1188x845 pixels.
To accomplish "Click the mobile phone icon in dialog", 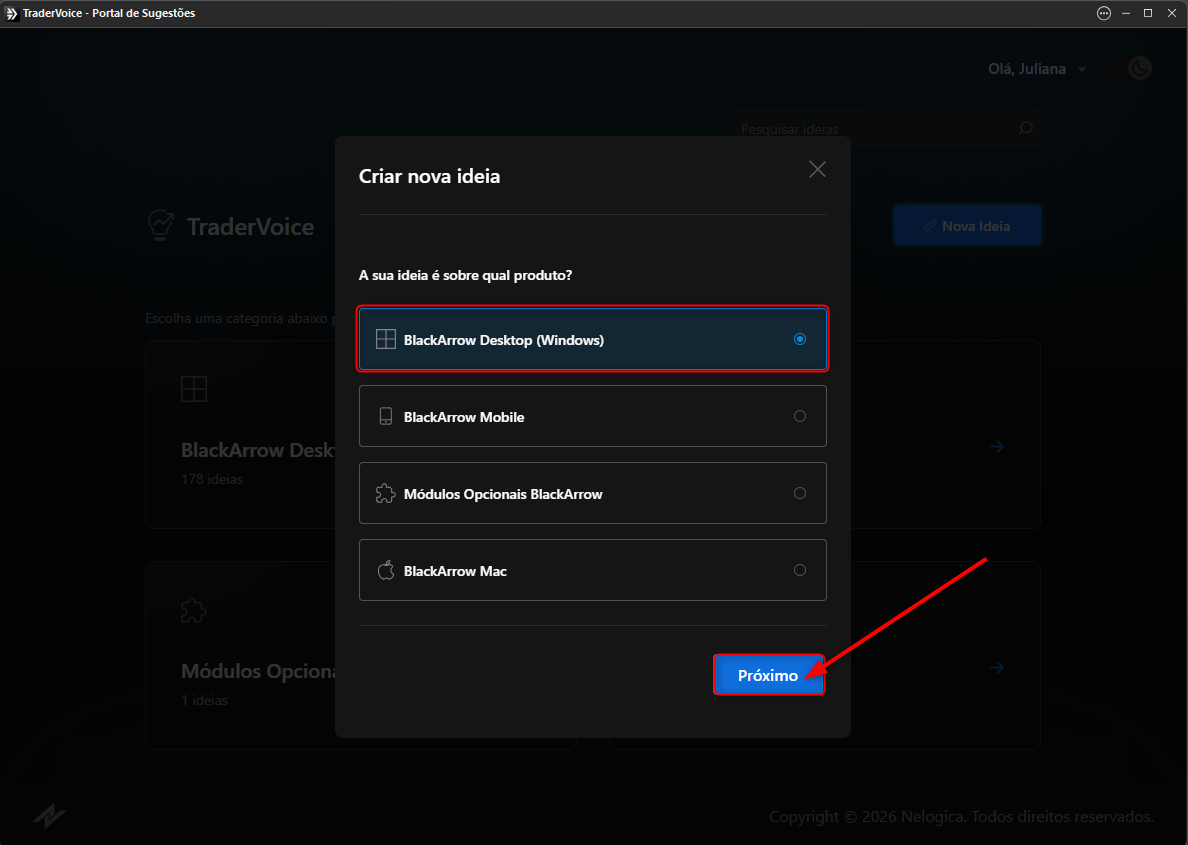I will [386, 417].
